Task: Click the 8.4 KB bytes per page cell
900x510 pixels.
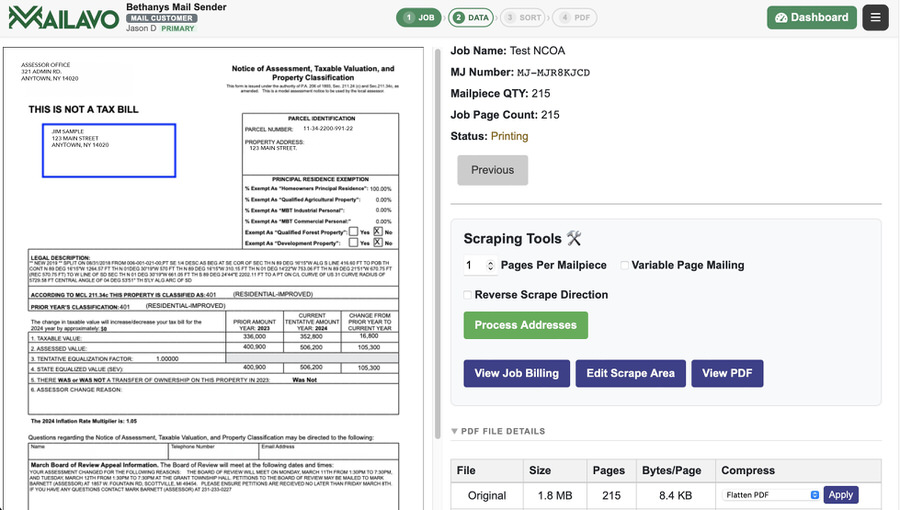Action: coord(676,496)
